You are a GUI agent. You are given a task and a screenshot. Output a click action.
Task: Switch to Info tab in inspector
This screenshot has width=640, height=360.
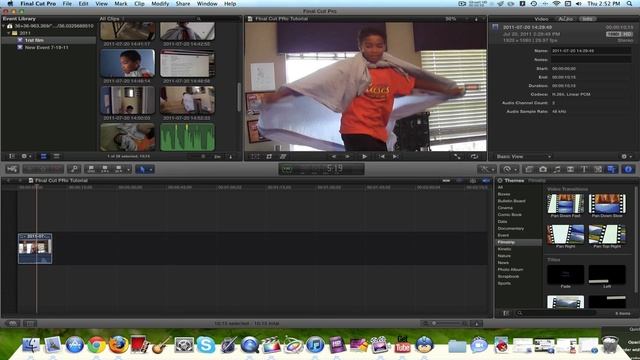pyautogui.click(x=587, y=19)
